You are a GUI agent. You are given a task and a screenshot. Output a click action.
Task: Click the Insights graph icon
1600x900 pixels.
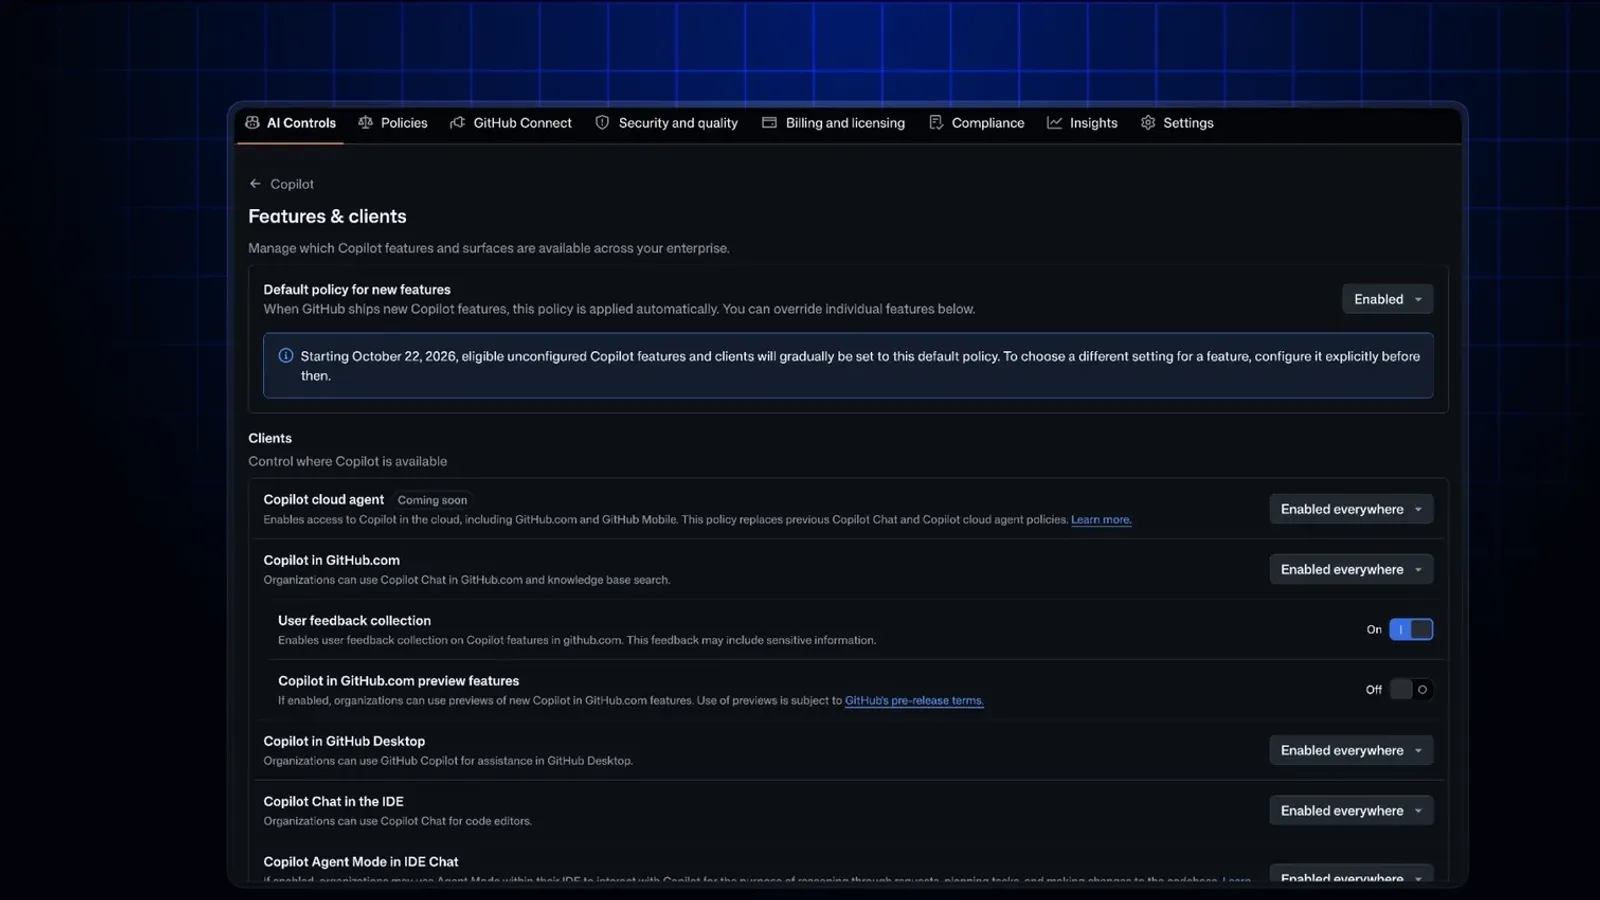pos(1054,123)
